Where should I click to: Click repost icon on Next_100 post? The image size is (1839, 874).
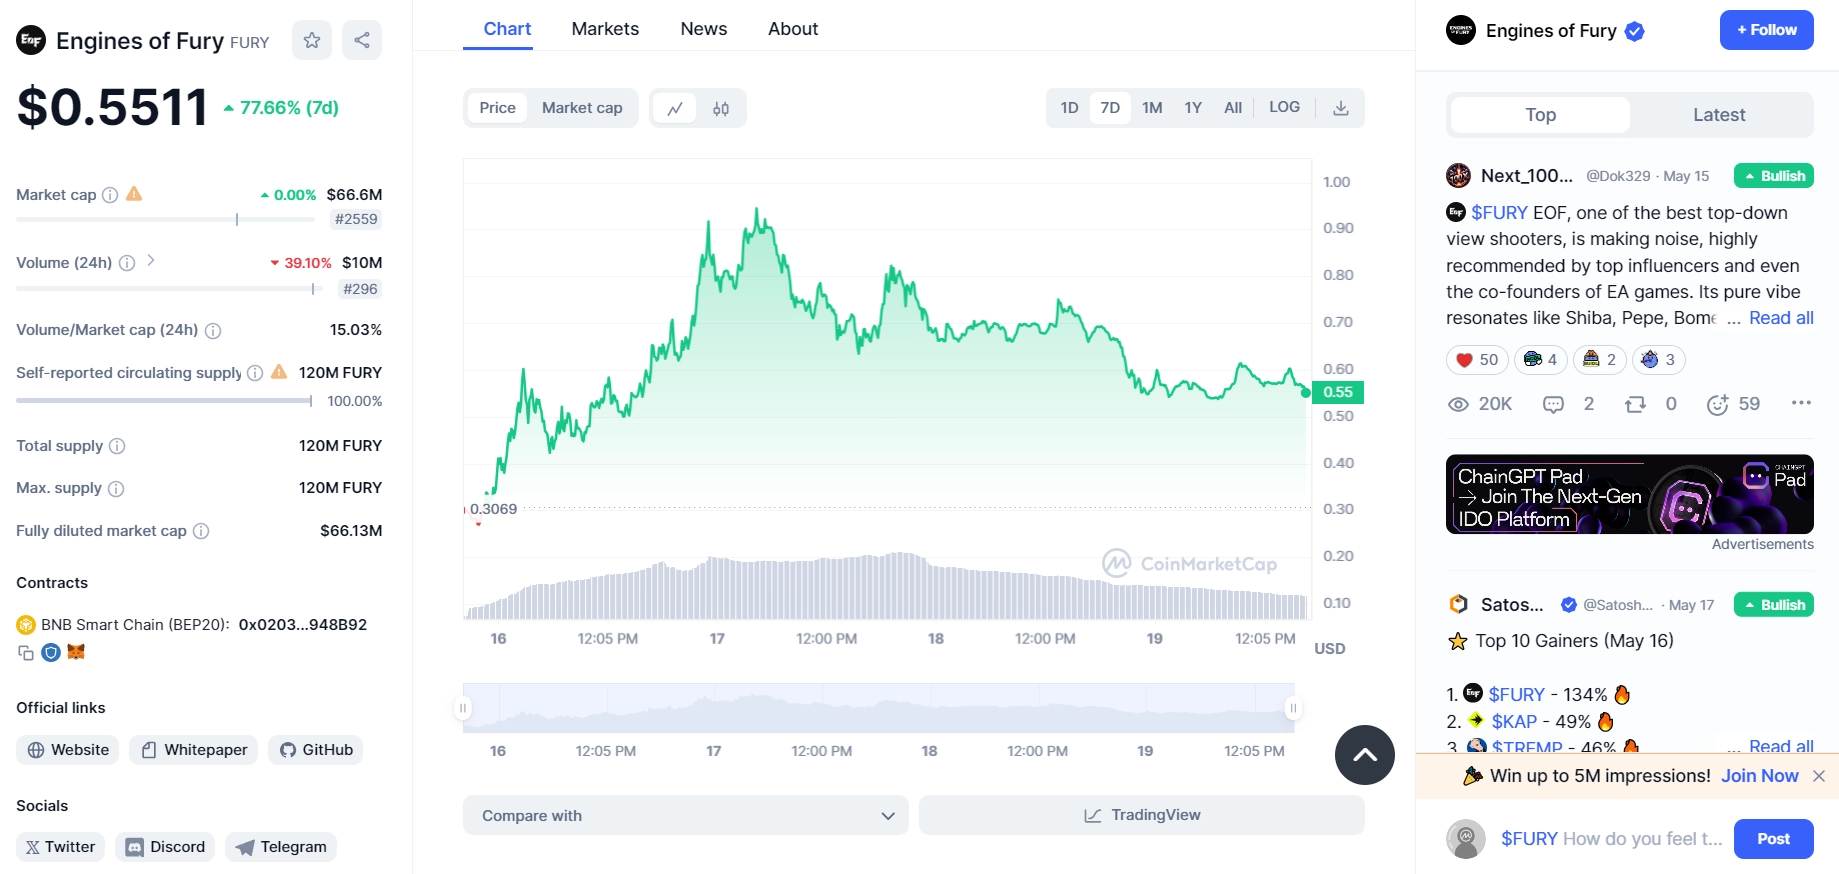1635,404
